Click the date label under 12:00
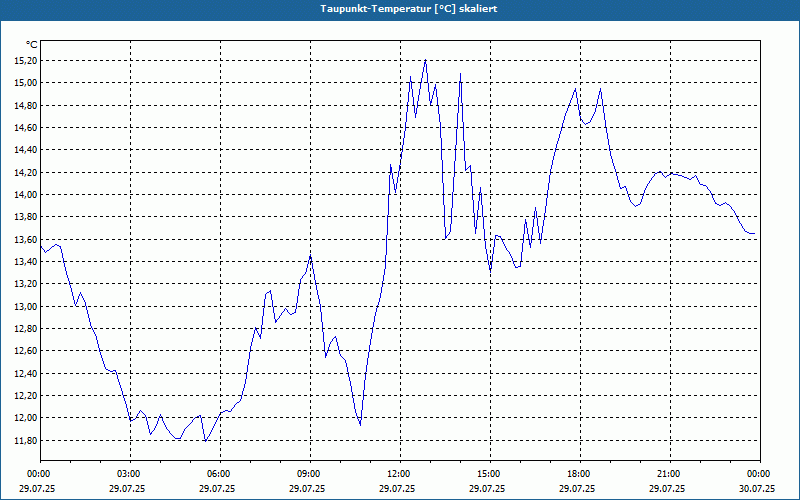Viewport: 800px width, 500px height. click(397, 488)
